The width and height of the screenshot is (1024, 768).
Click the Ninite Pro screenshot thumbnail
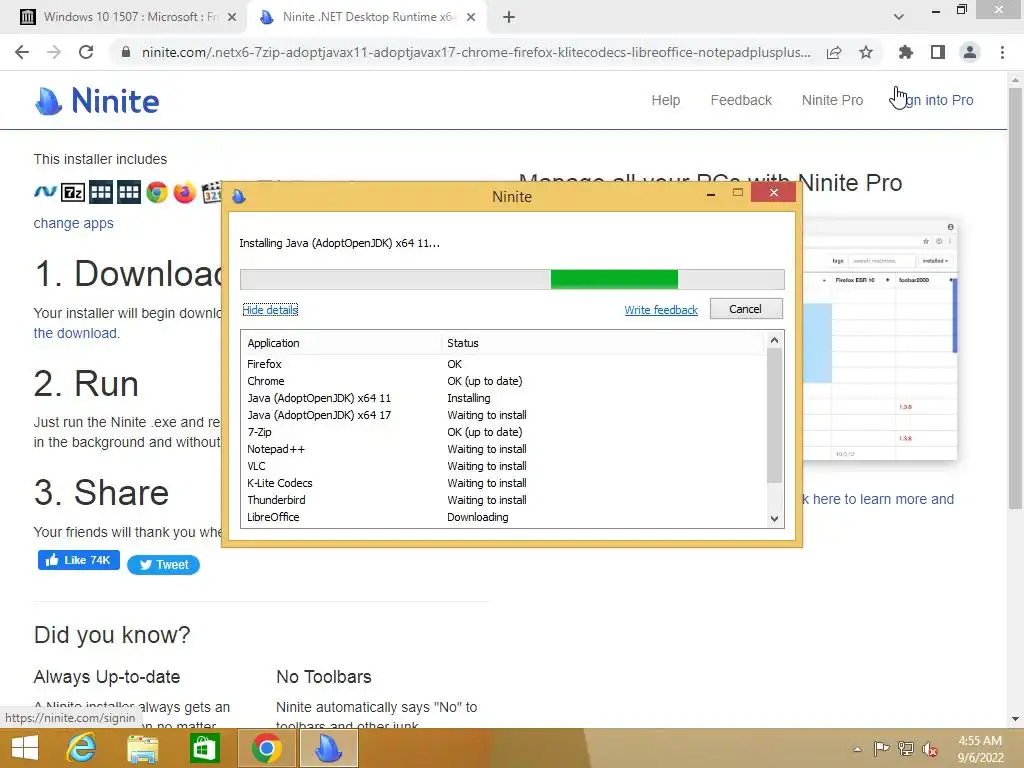879,341
